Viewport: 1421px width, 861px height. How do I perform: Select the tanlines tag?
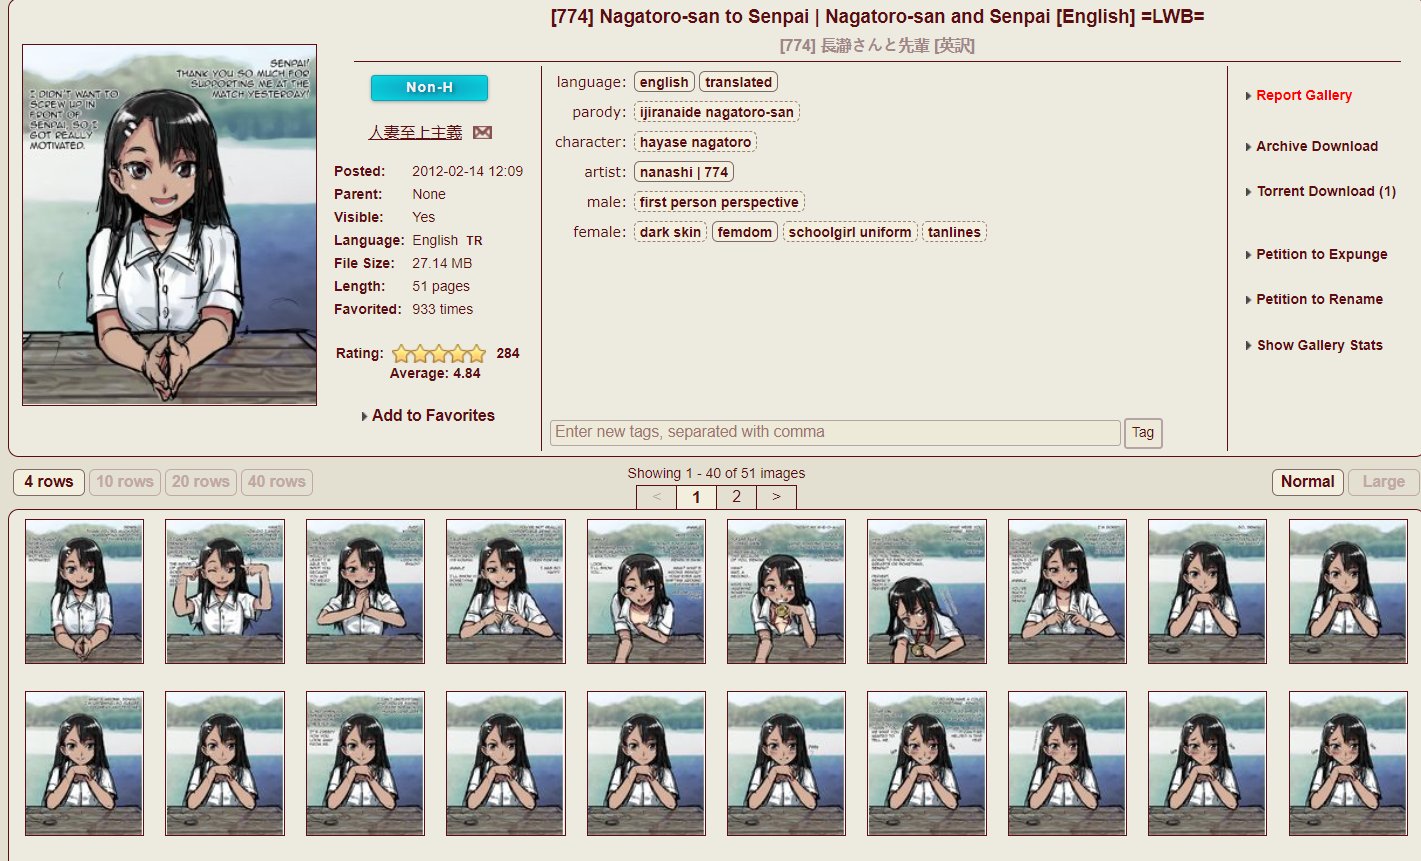click(x=954, y=232)
